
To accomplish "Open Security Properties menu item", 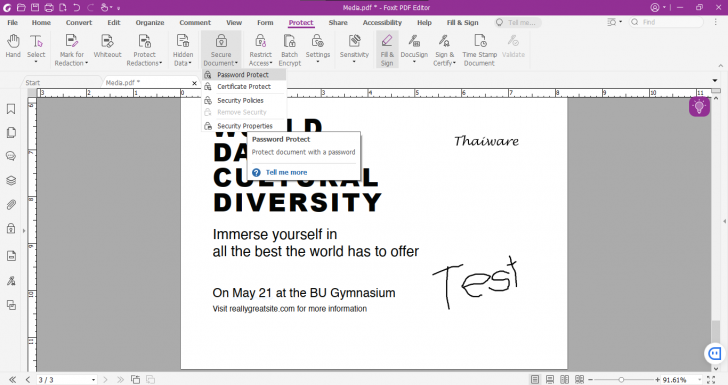I will [244, 126].
